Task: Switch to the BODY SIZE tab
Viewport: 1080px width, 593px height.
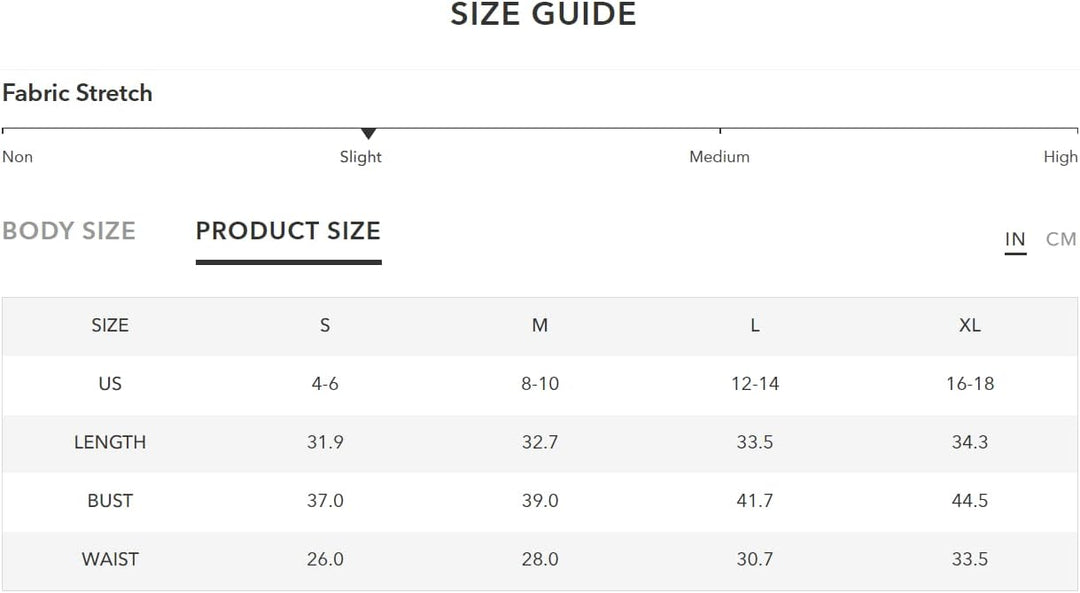Action: 68,231
